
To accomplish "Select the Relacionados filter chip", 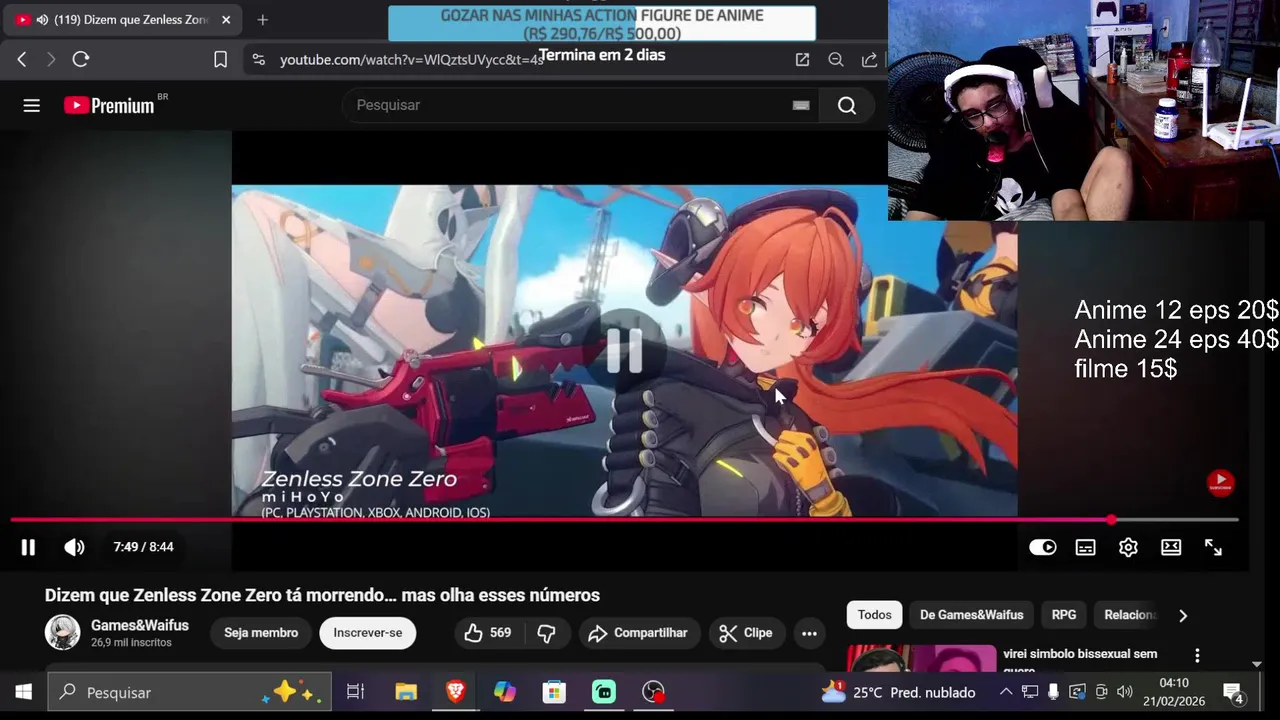I will (1130, 615).
